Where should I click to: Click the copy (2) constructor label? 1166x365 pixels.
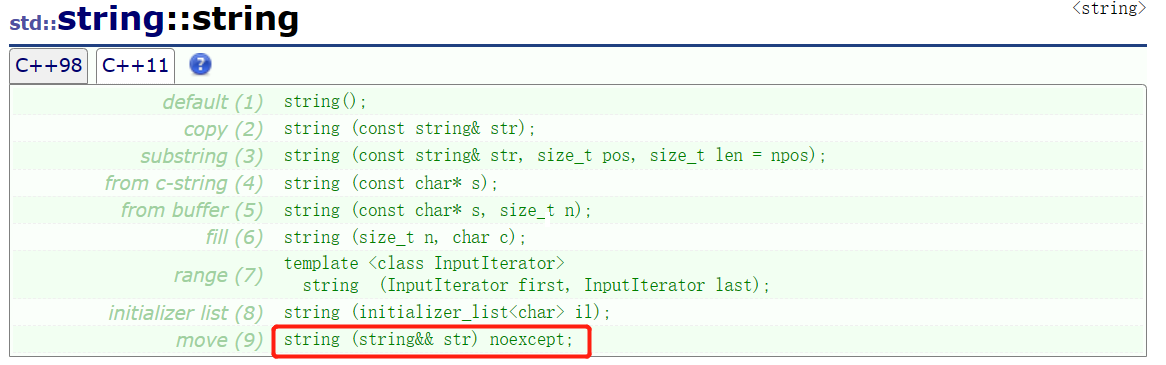tap(223, 129)
